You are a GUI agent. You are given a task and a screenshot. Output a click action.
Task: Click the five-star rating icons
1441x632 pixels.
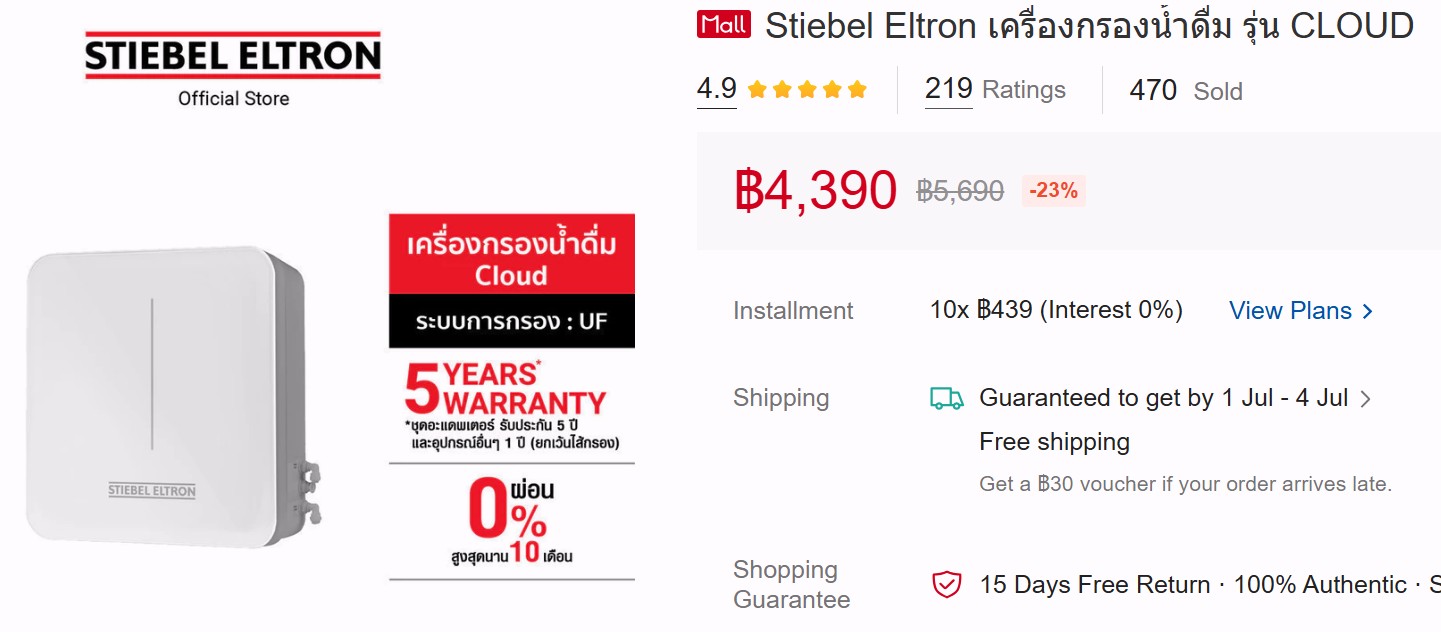[807, 90]
